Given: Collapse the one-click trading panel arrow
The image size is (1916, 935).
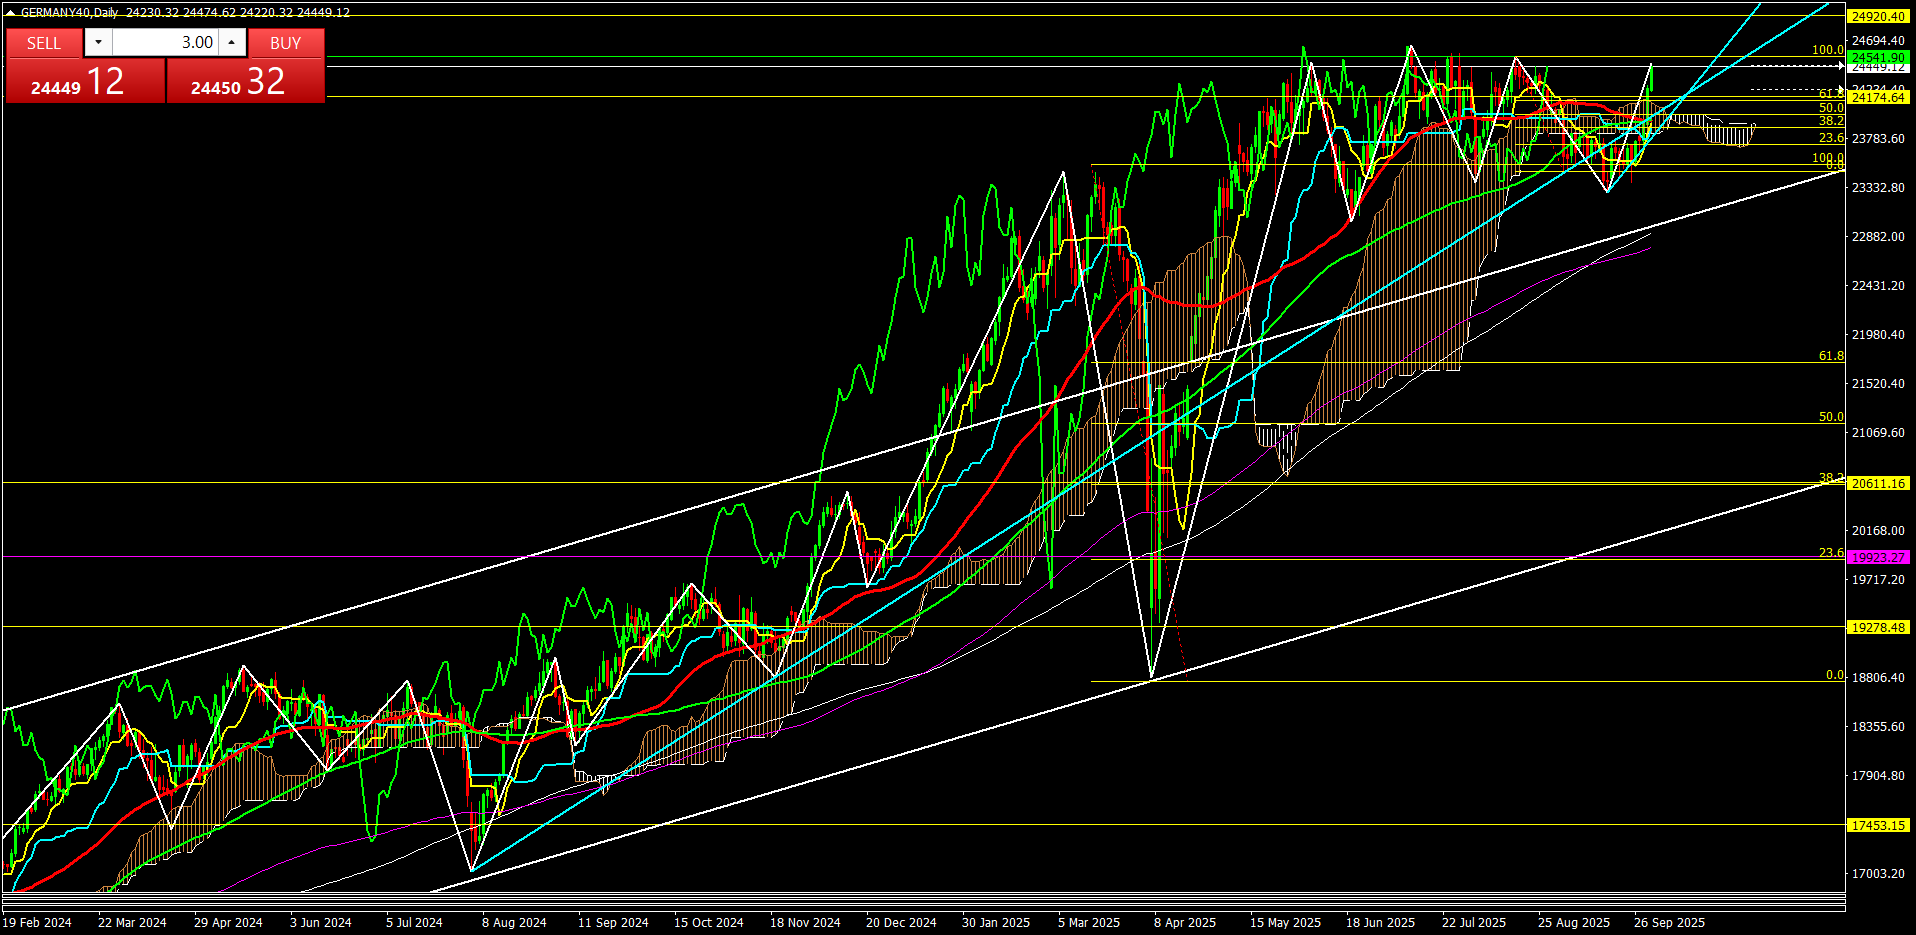Looking at the screenshot, I should pos(11,13).
